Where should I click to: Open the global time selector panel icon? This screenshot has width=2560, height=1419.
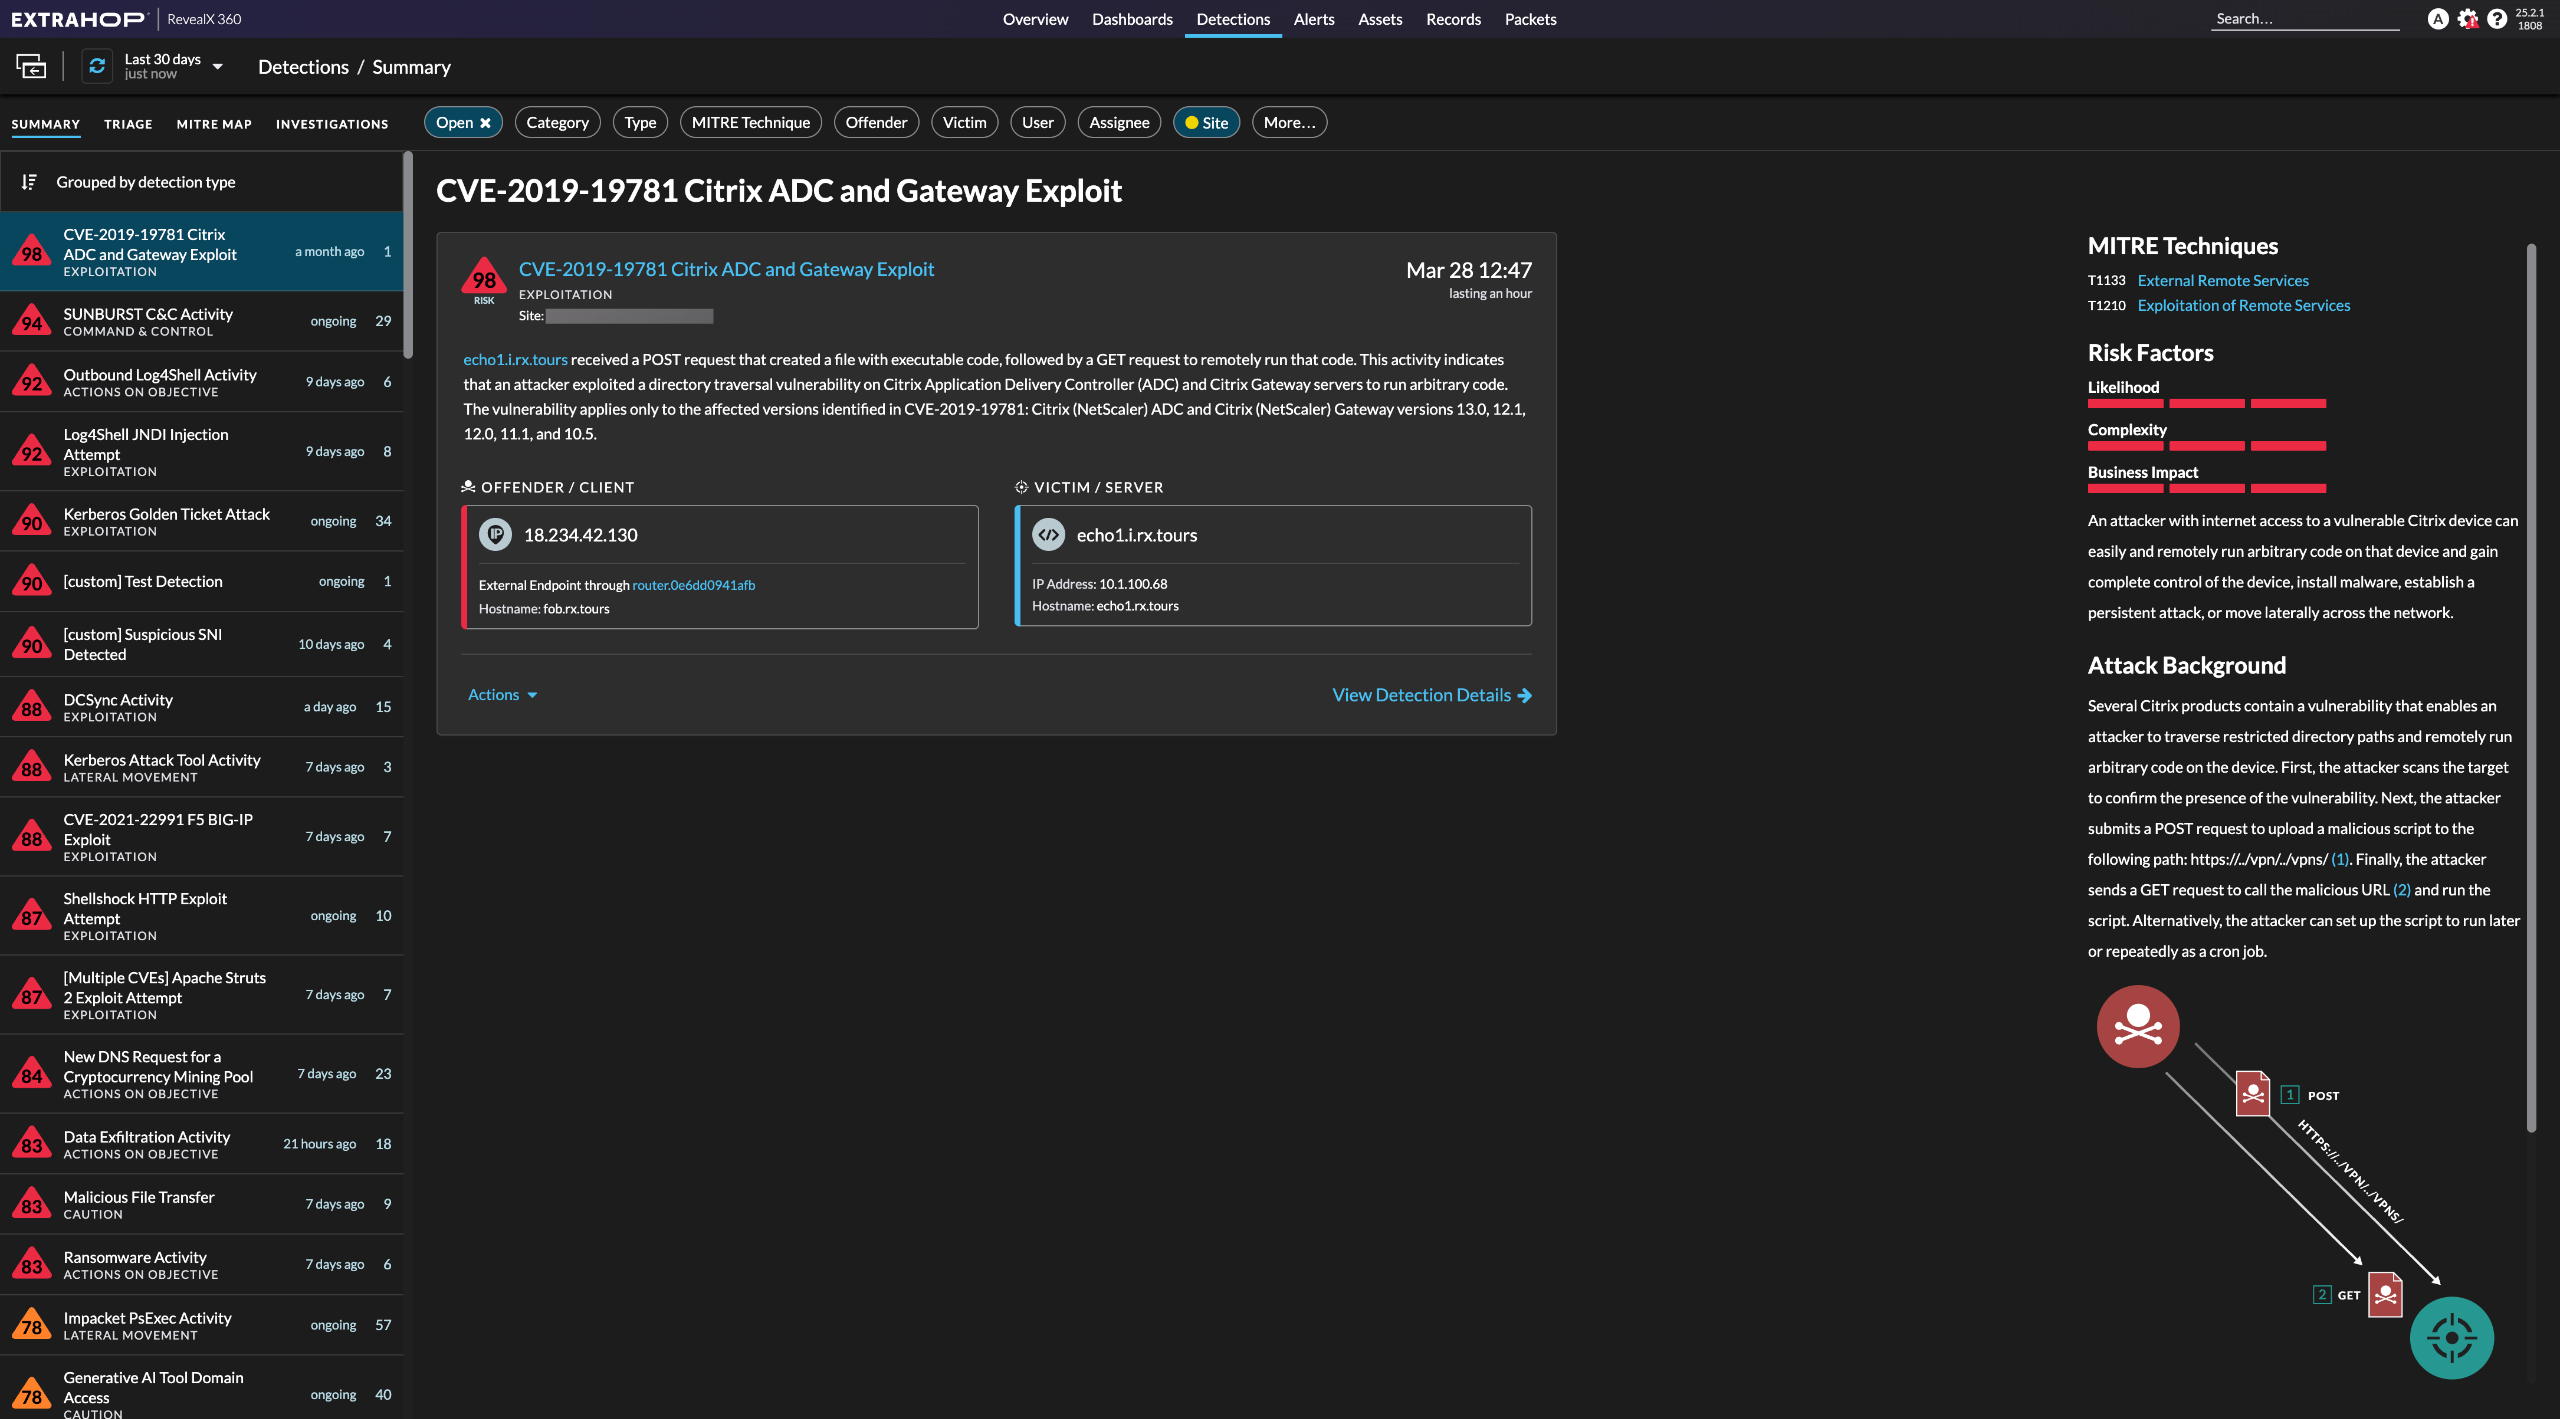coord(31,66)
